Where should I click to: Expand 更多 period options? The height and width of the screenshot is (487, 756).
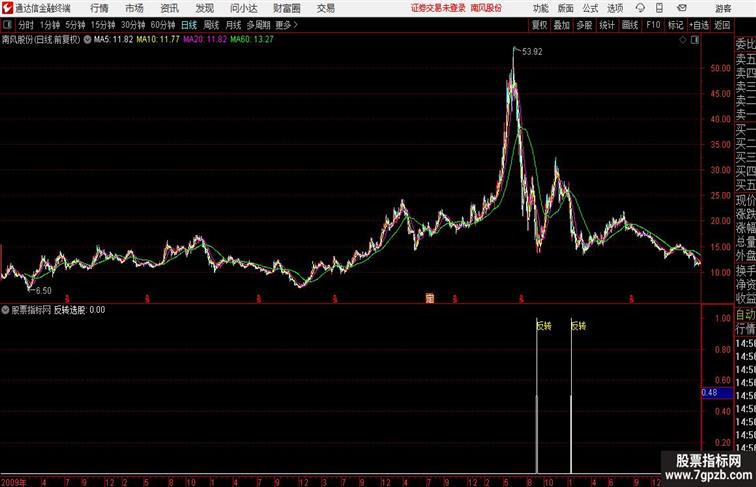click(286, 25)
